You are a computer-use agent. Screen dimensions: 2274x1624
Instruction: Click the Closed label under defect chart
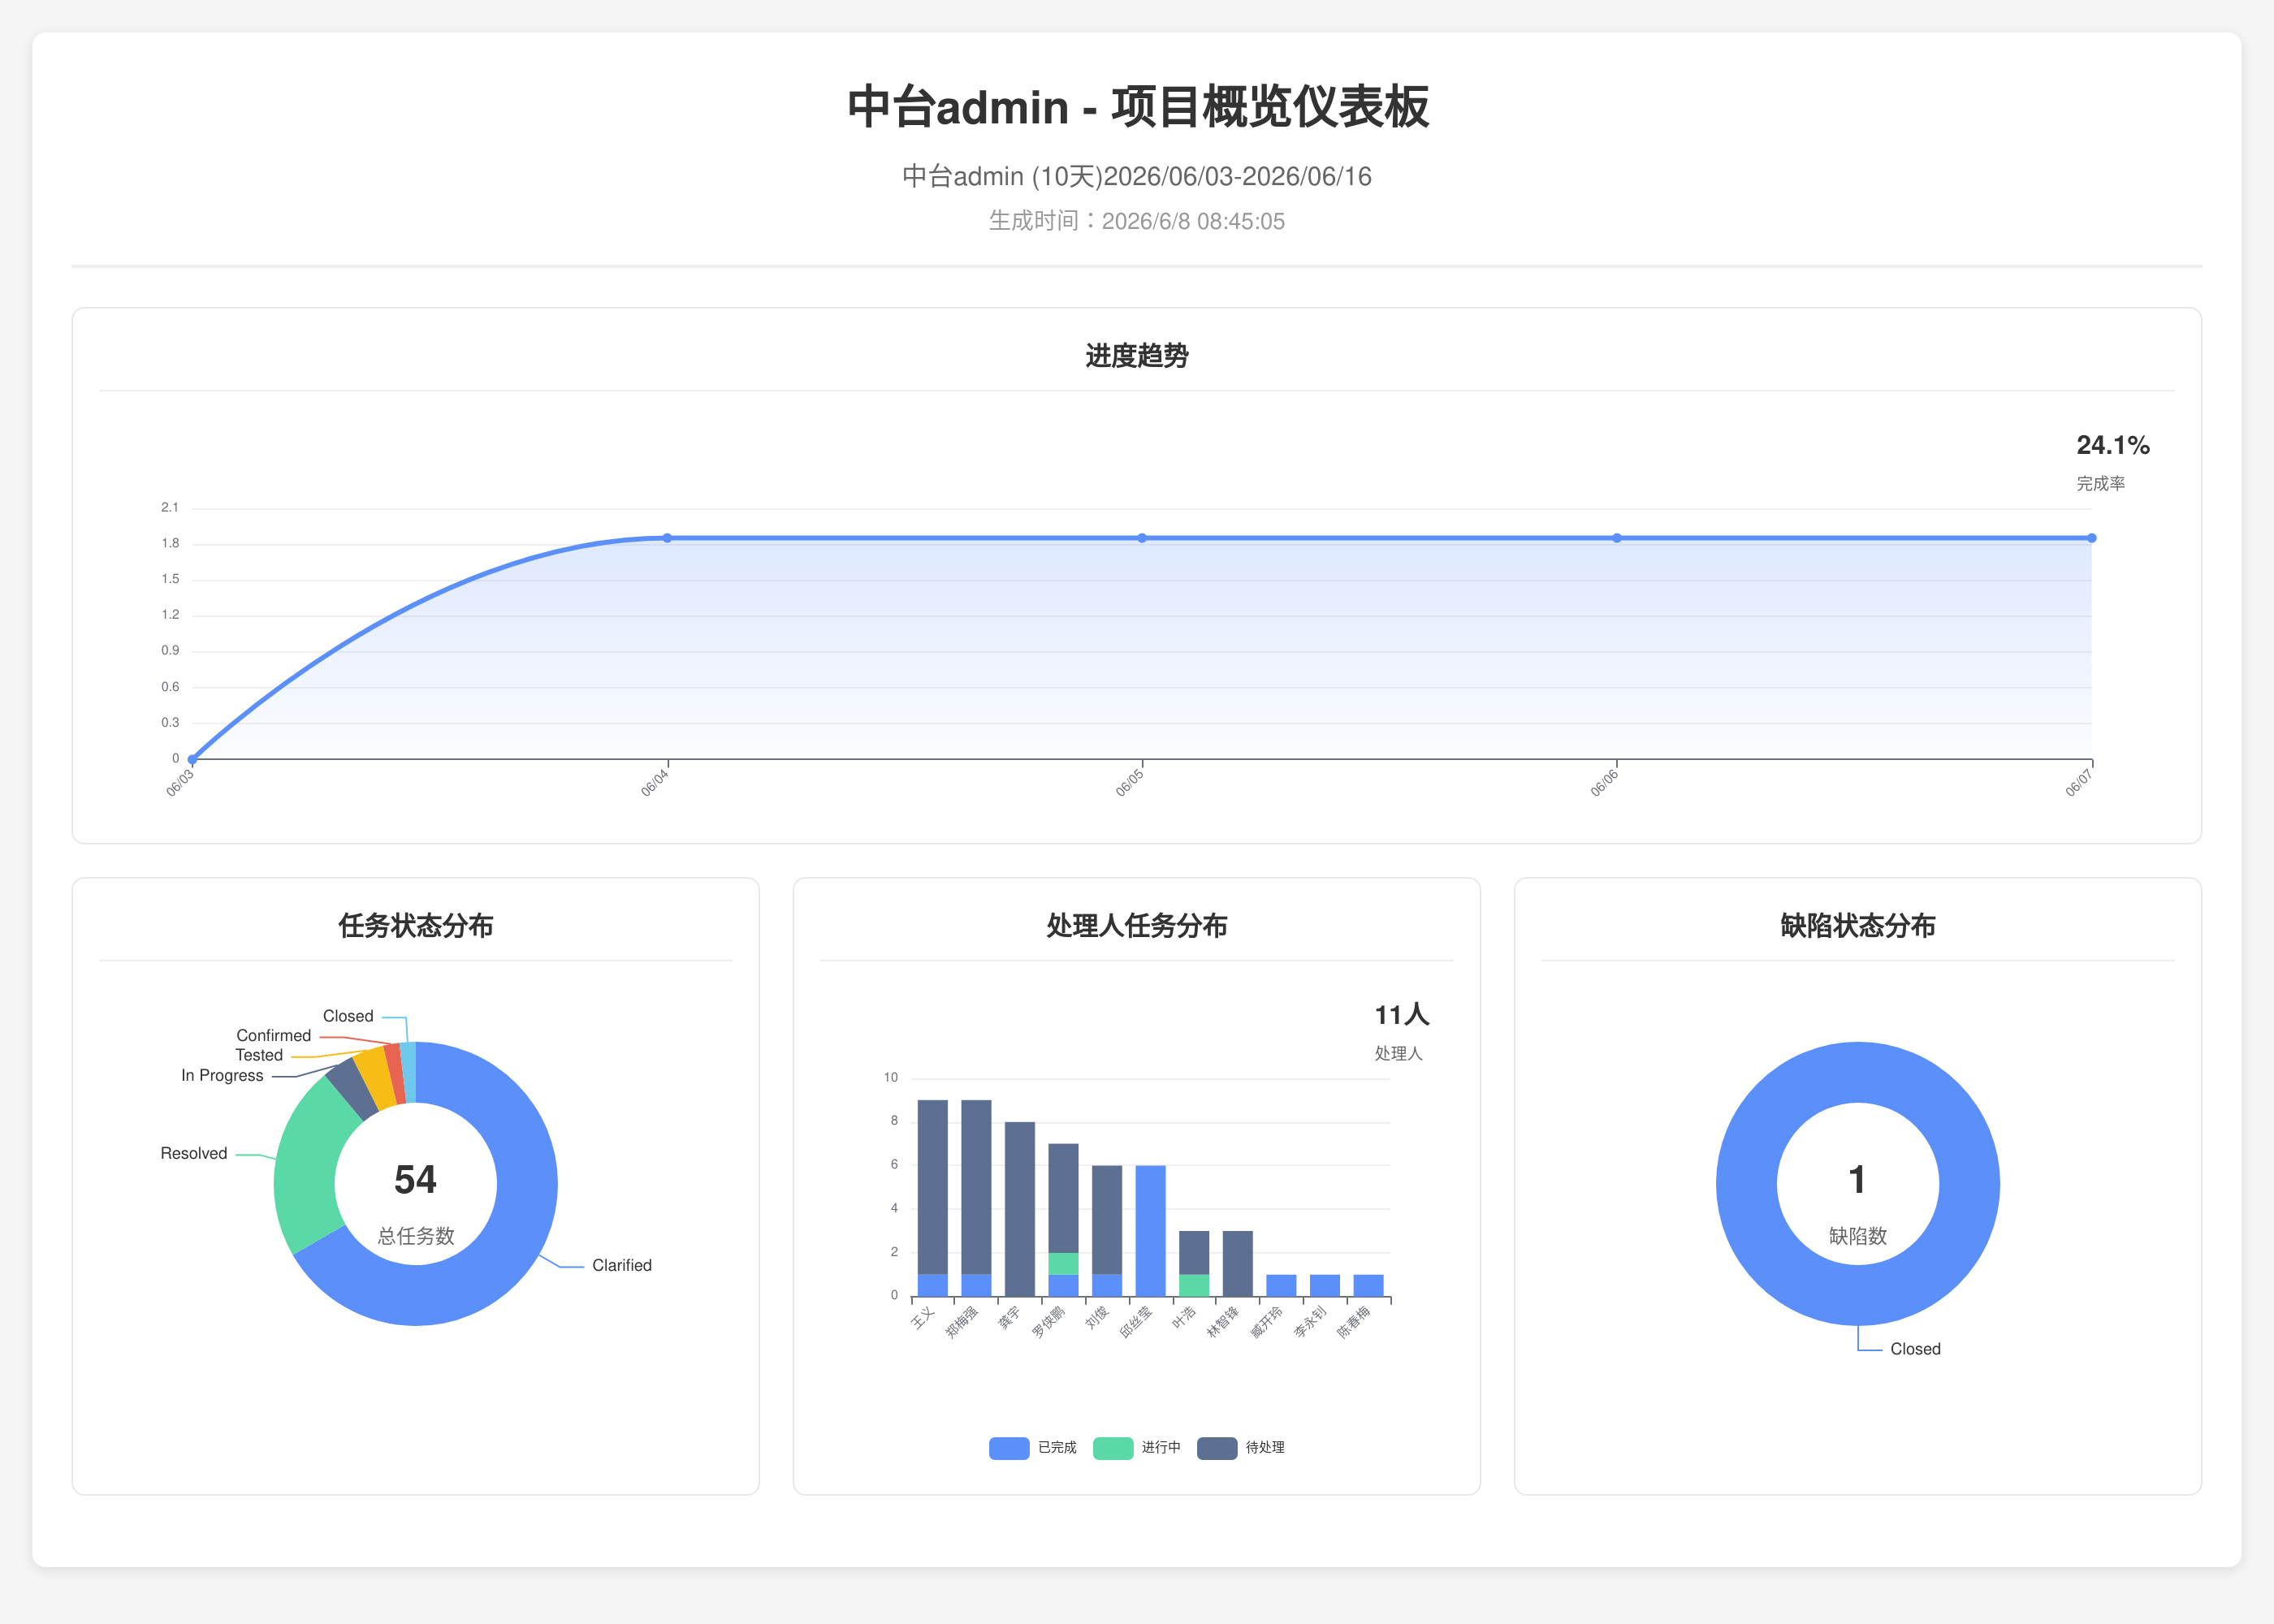[1915, 1349]
